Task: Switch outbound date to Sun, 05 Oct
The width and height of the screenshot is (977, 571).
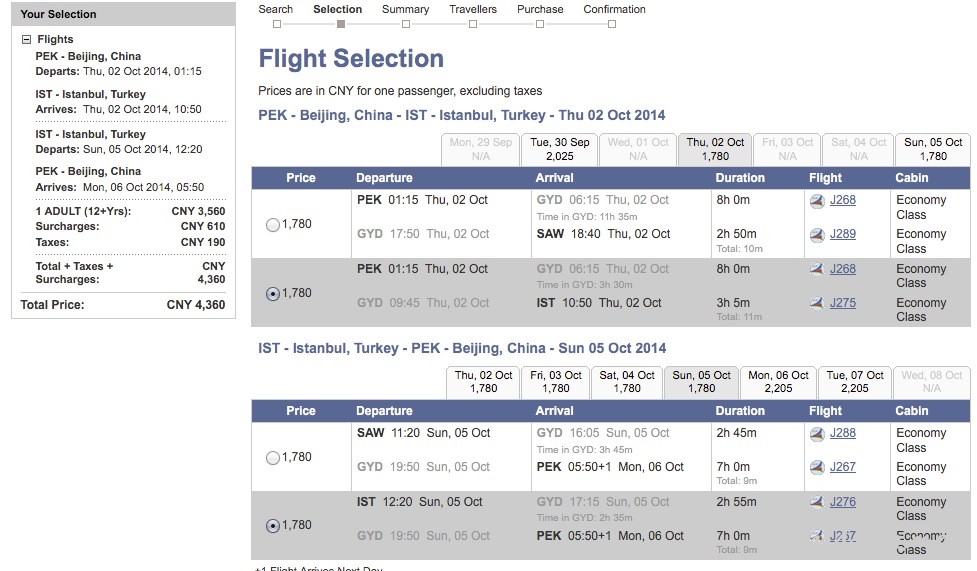Action: point(932,149)
